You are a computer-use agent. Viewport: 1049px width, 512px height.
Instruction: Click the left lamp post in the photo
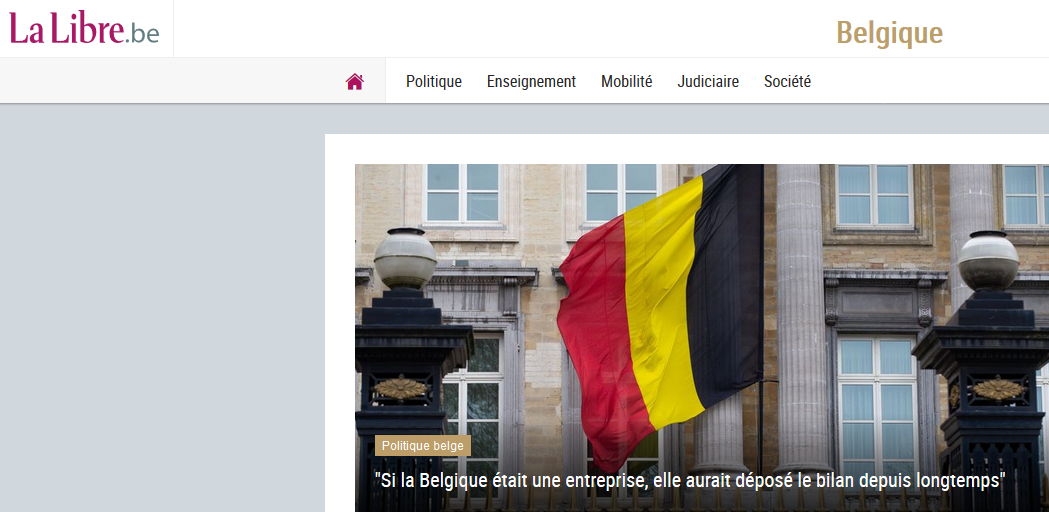click(405, 361)
